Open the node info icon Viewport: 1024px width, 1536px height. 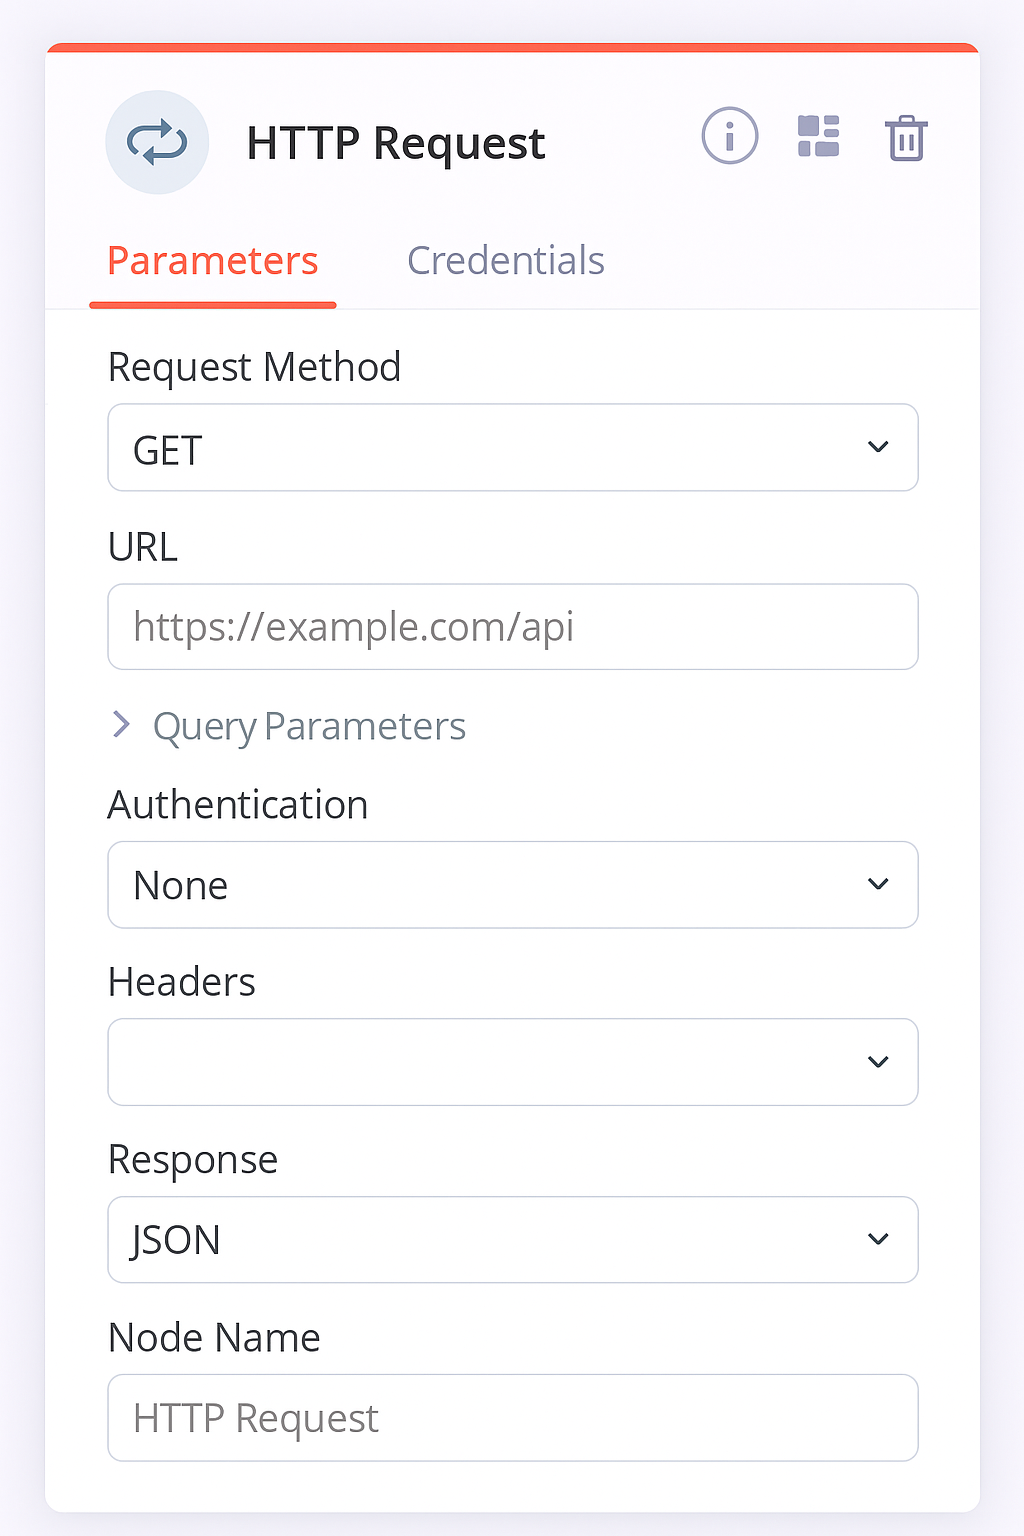tap(729, 136)
